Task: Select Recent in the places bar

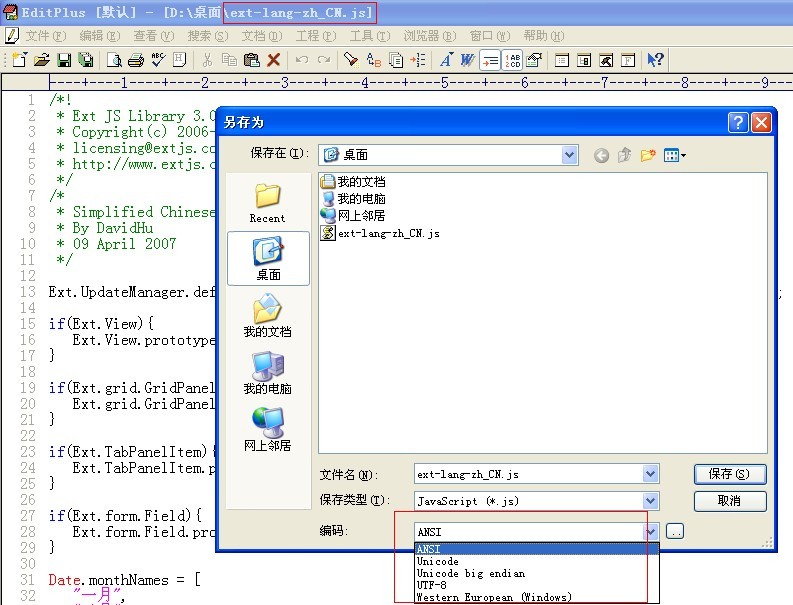Action: click(x=268, y=203)
